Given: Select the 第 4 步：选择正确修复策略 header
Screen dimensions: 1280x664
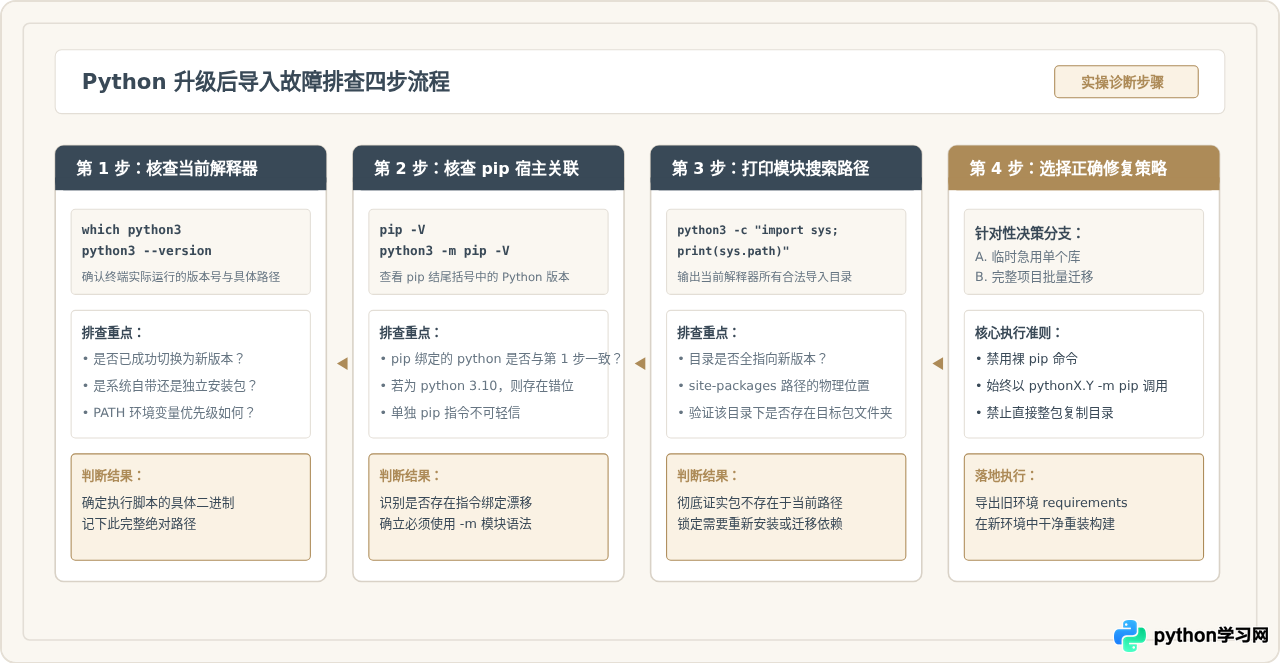Looking at the screenshot, I should pos(1084,168).
